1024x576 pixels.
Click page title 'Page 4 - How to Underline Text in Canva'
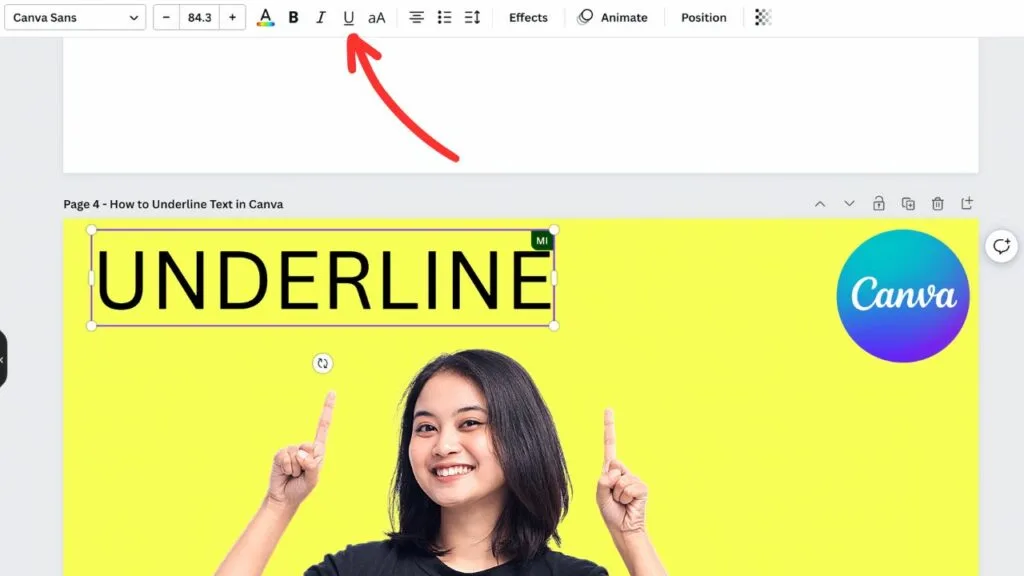pyautogui.click(x=173, y=204)
